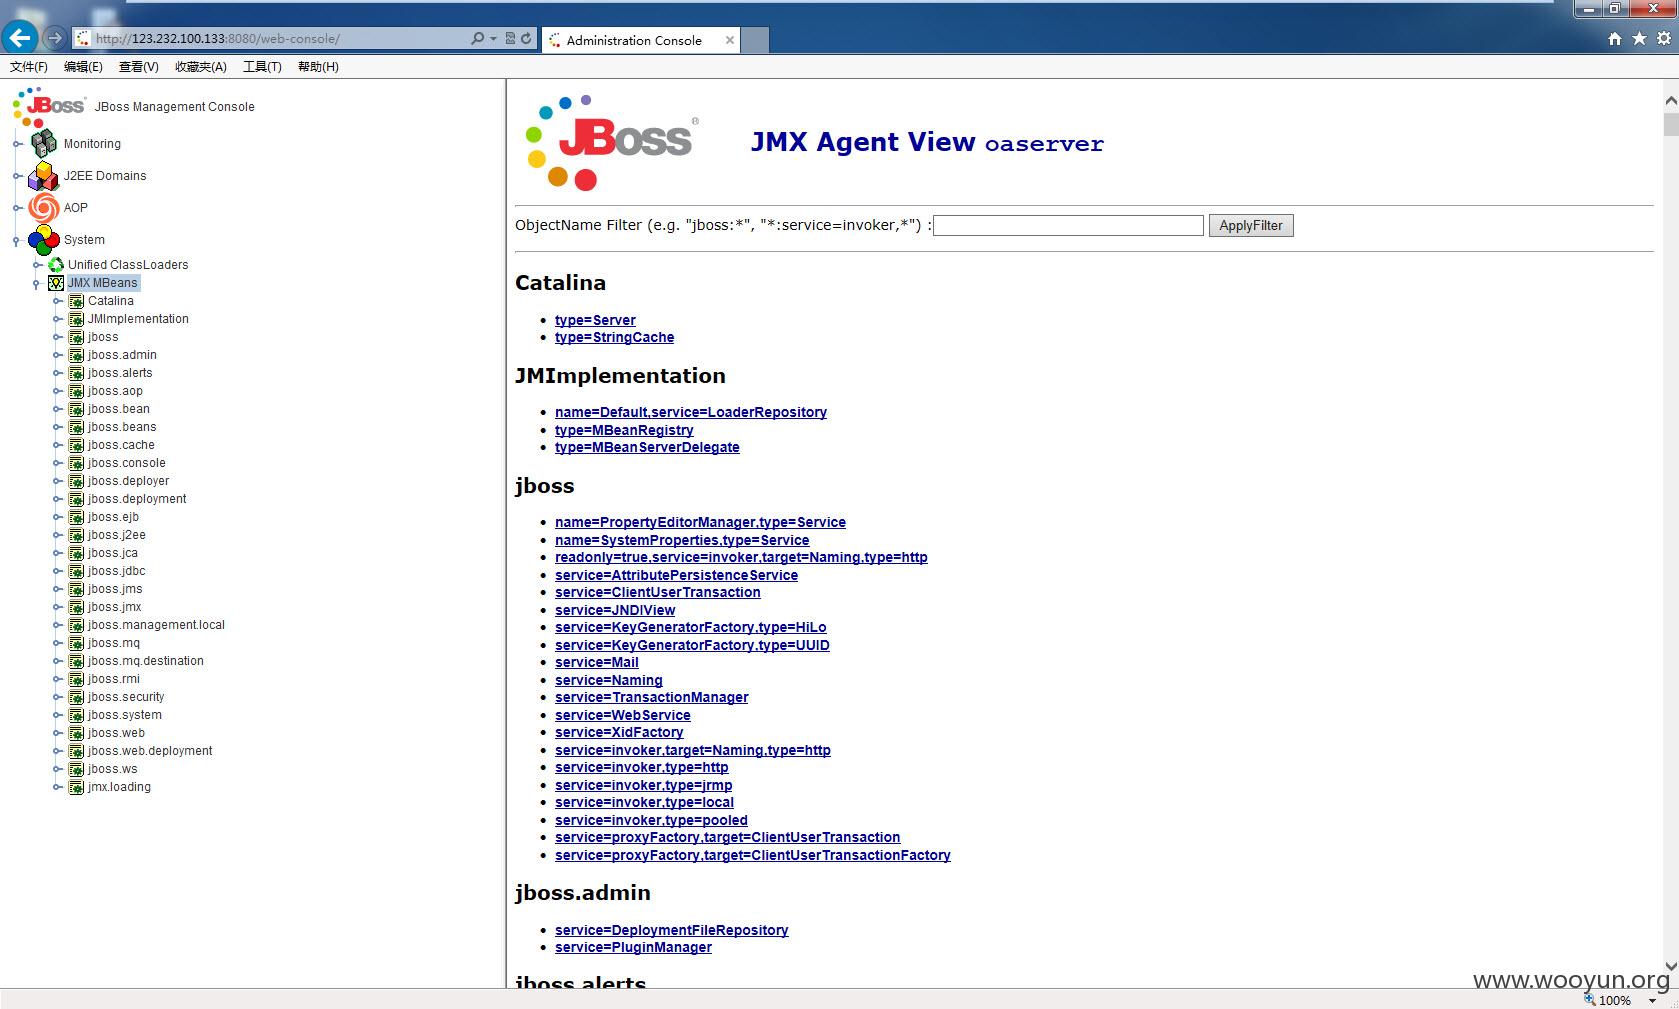Click the jboss.jdbc domain icon
The height and width of the screenshot is (1009, 1679).
pyautogui.click(x=76, y=571)
